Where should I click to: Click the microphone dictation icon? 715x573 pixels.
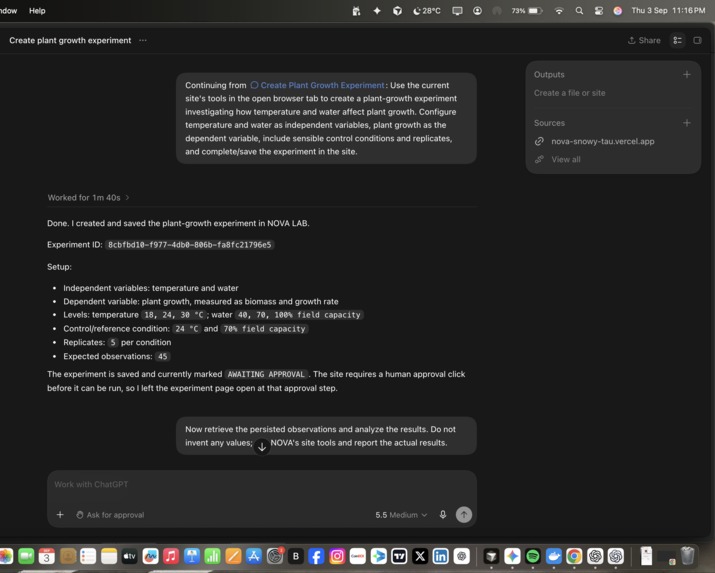443,515
